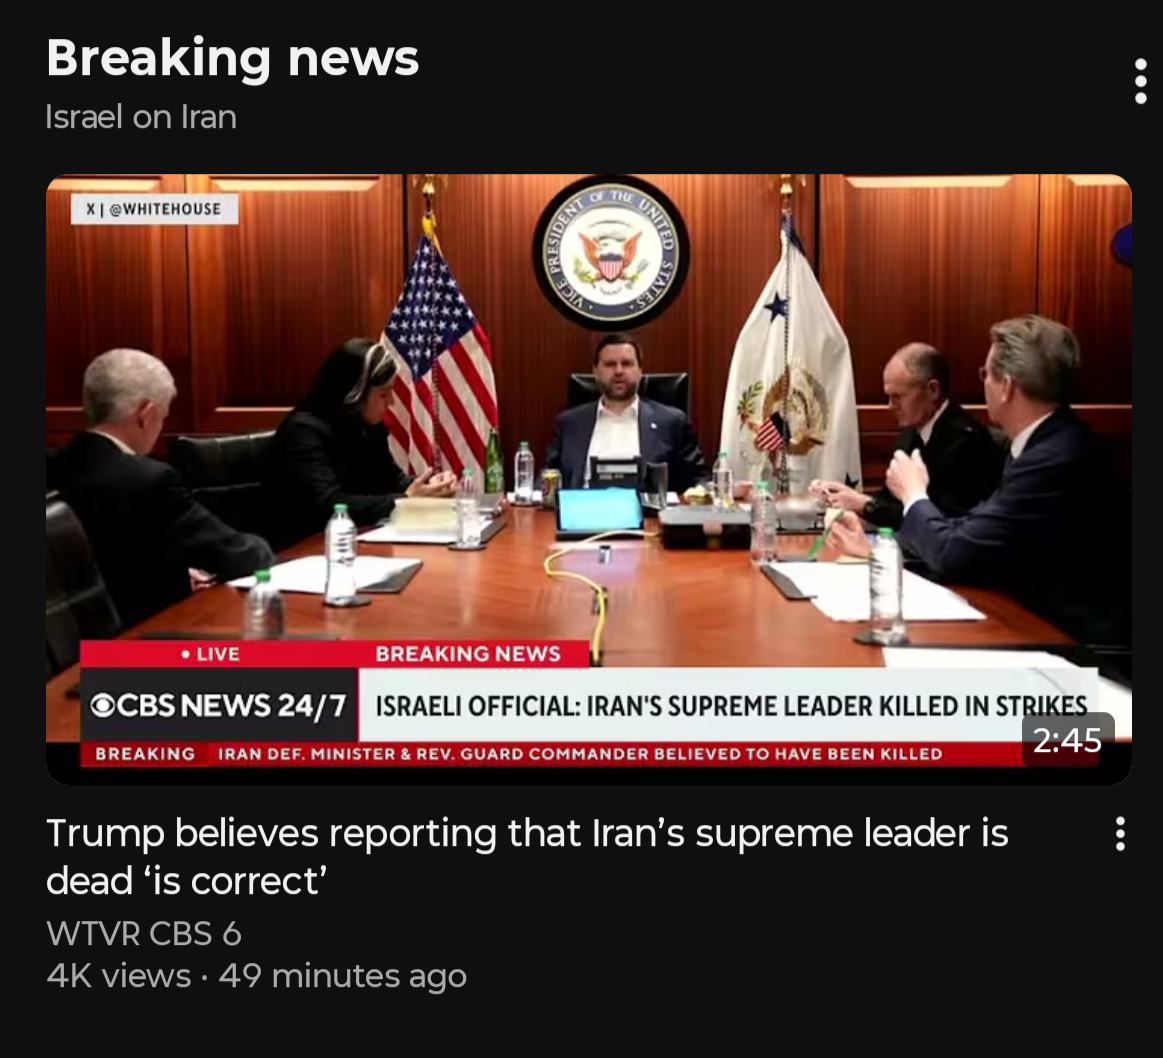Click the CBS News 24/7 logo in the thumbnail
The width and height of the screenshot is (1163, 1058).
(x=219, y=705)
